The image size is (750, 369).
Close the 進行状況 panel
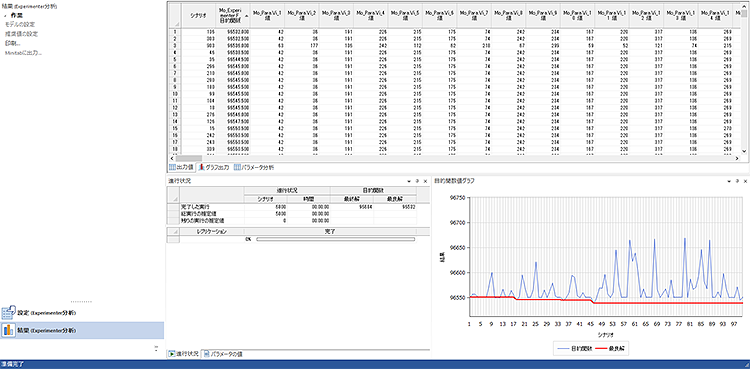pos(425,181)
